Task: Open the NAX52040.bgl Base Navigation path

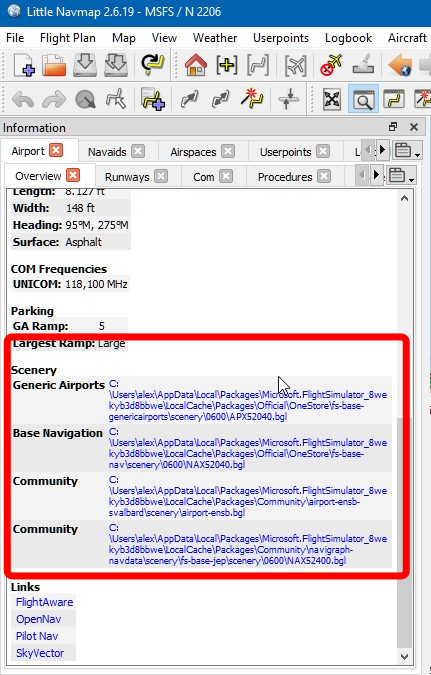Action: point(248,448)
